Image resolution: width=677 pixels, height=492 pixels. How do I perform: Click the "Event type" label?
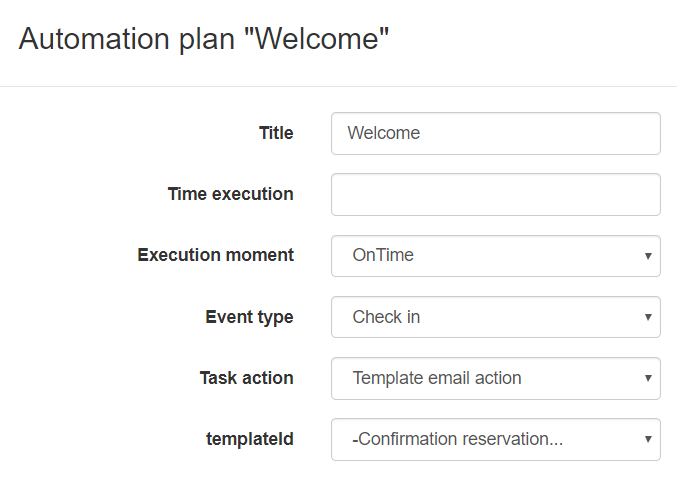(x=249, y=317)
